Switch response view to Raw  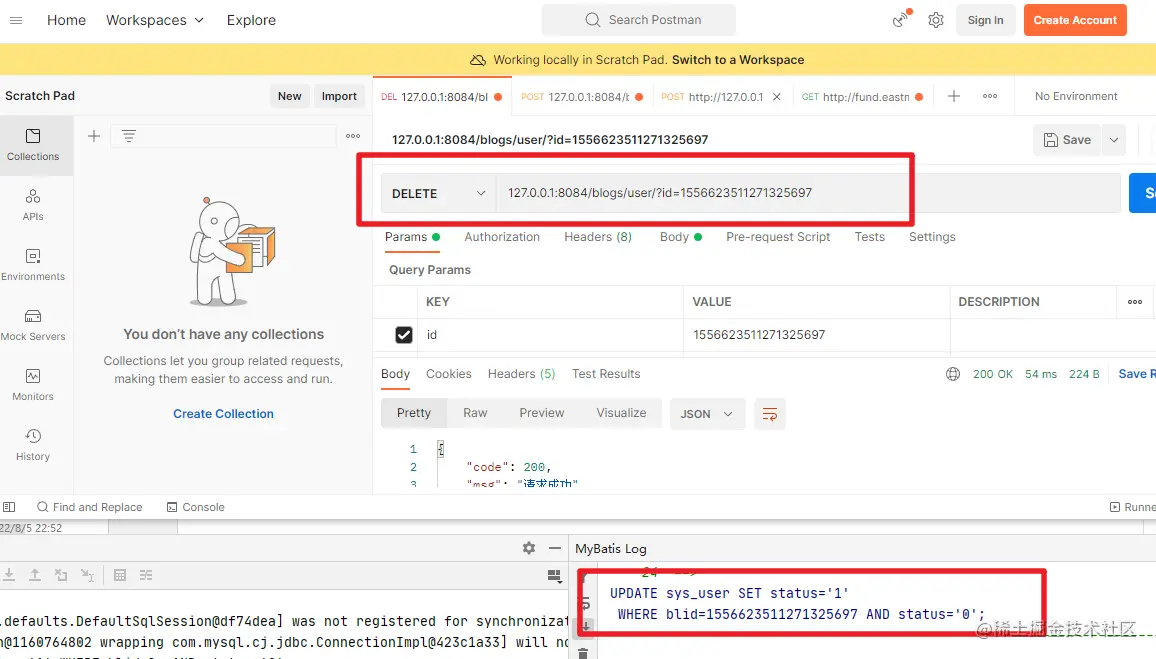coord(475,413)
